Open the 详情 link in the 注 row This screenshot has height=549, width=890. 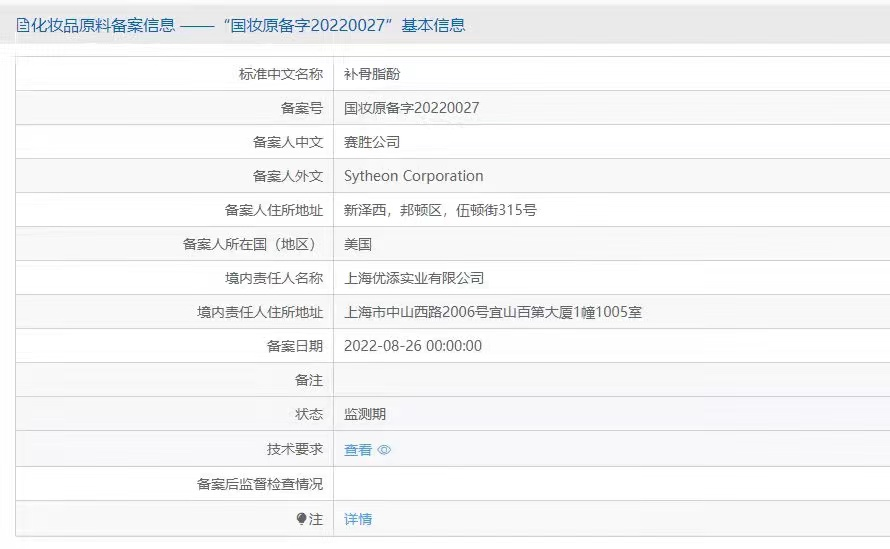358,519
